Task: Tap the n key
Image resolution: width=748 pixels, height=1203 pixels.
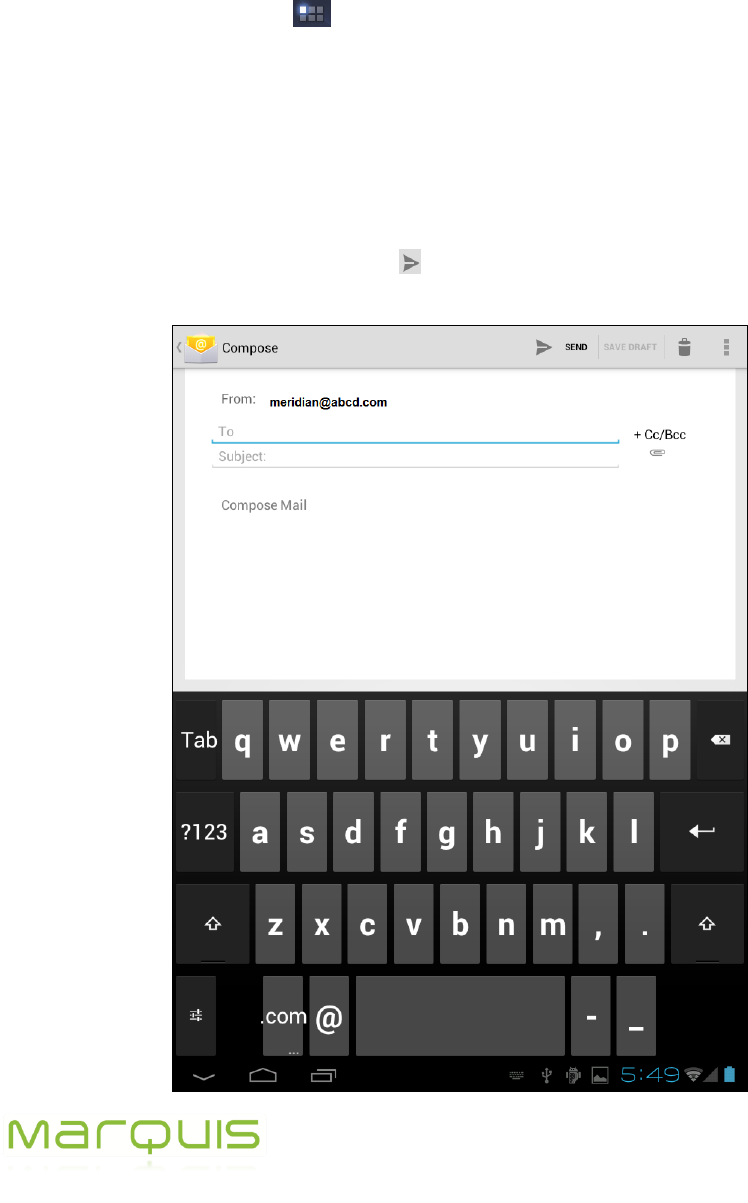Action: click(506, 924)
